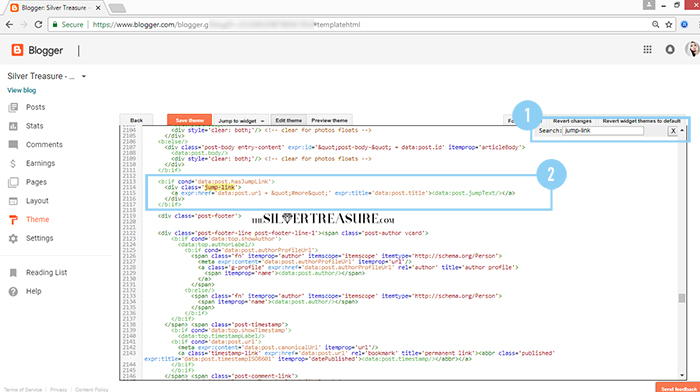Screen dimensions: 700x392
Task: Click code line number 2119
Action: (129, 216)
